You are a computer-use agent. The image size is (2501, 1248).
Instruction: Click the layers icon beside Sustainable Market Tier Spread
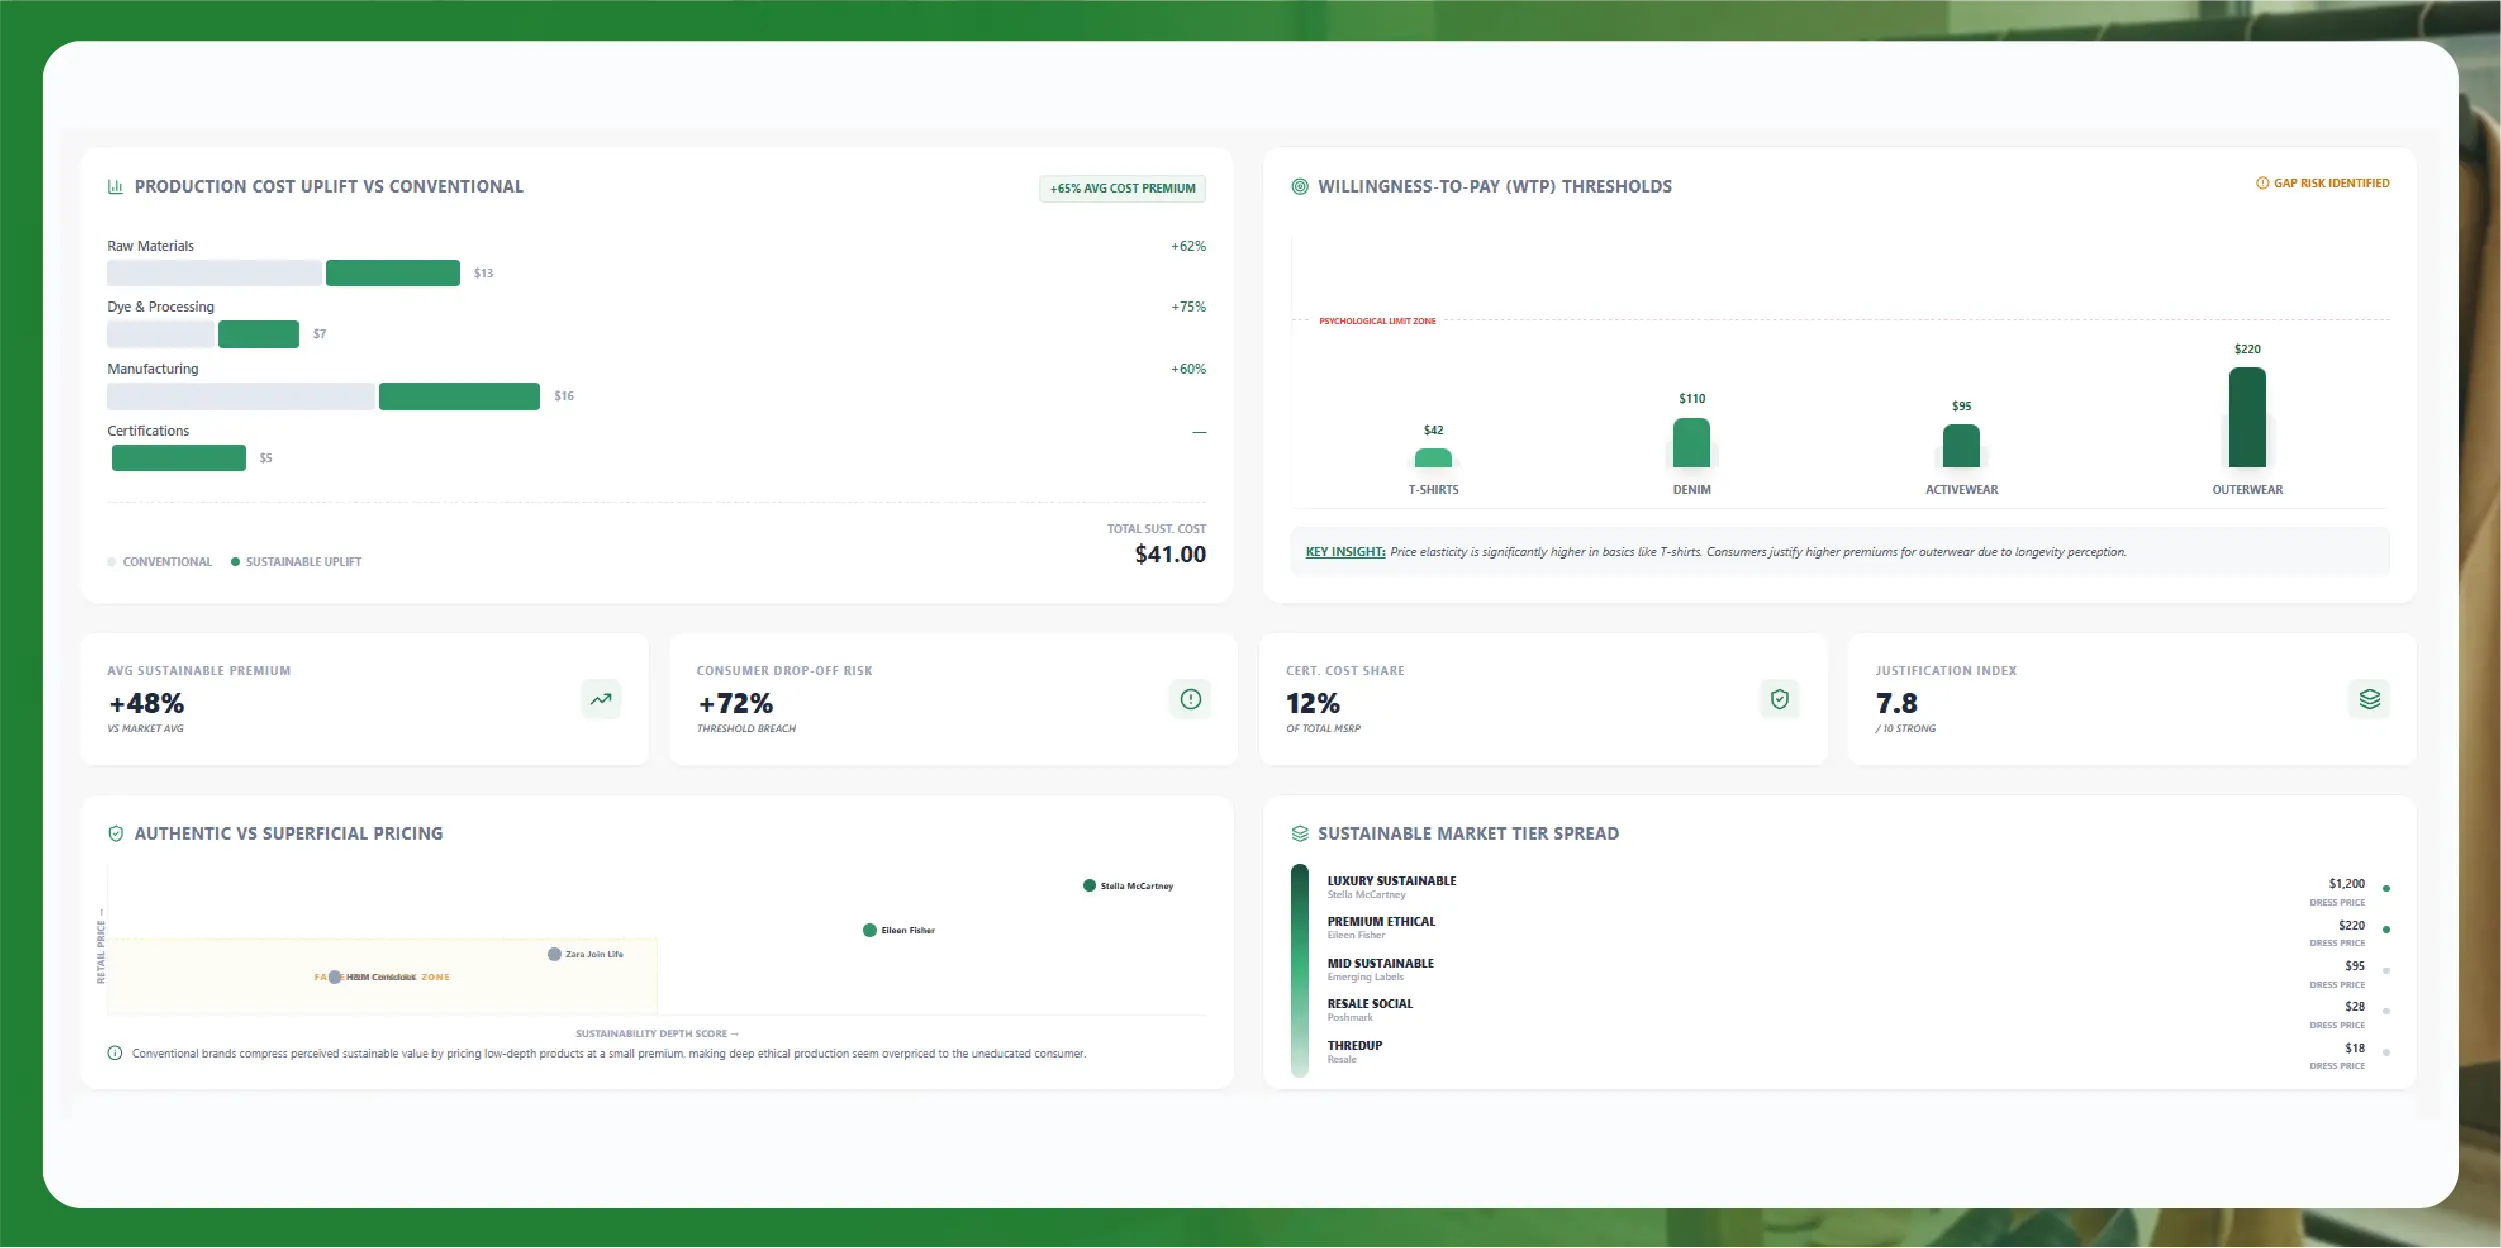point(1299,834)
